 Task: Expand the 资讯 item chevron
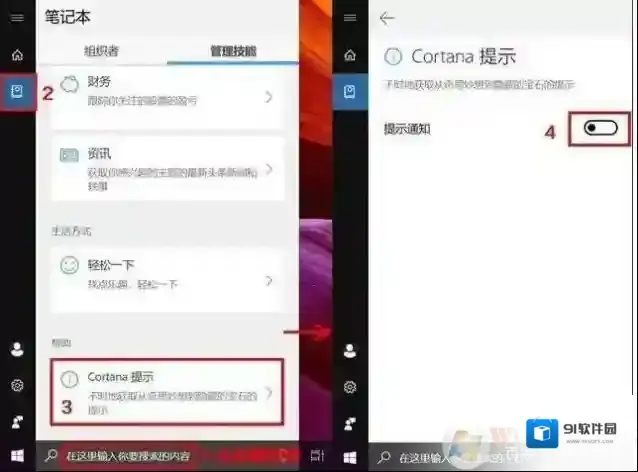point(269,169)
